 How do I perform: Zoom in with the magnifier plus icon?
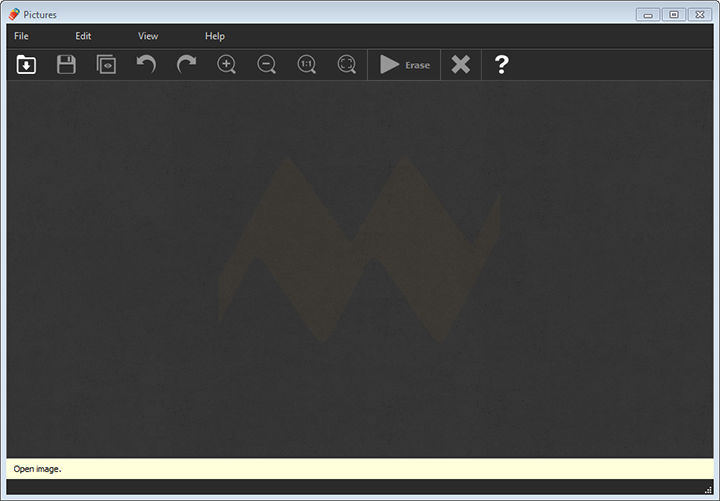[226, 64]
